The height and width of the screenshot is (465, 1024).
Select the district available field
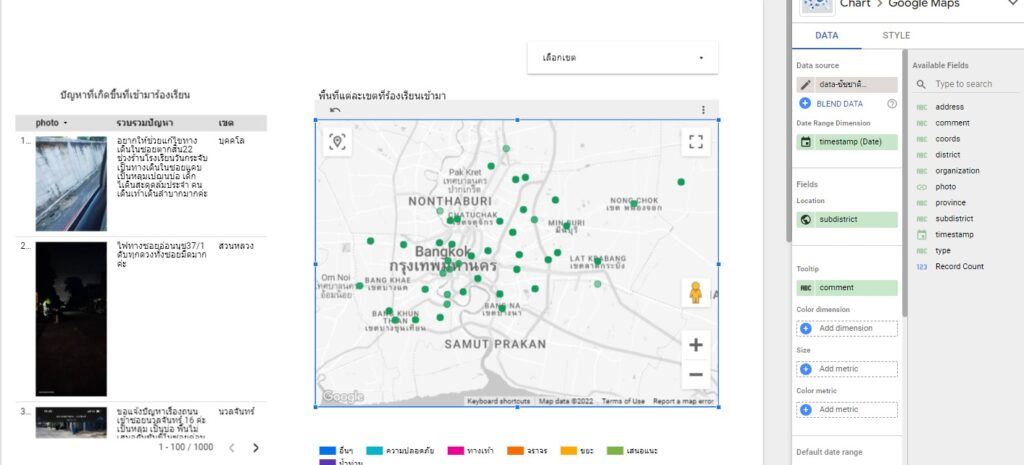point(948,155)
